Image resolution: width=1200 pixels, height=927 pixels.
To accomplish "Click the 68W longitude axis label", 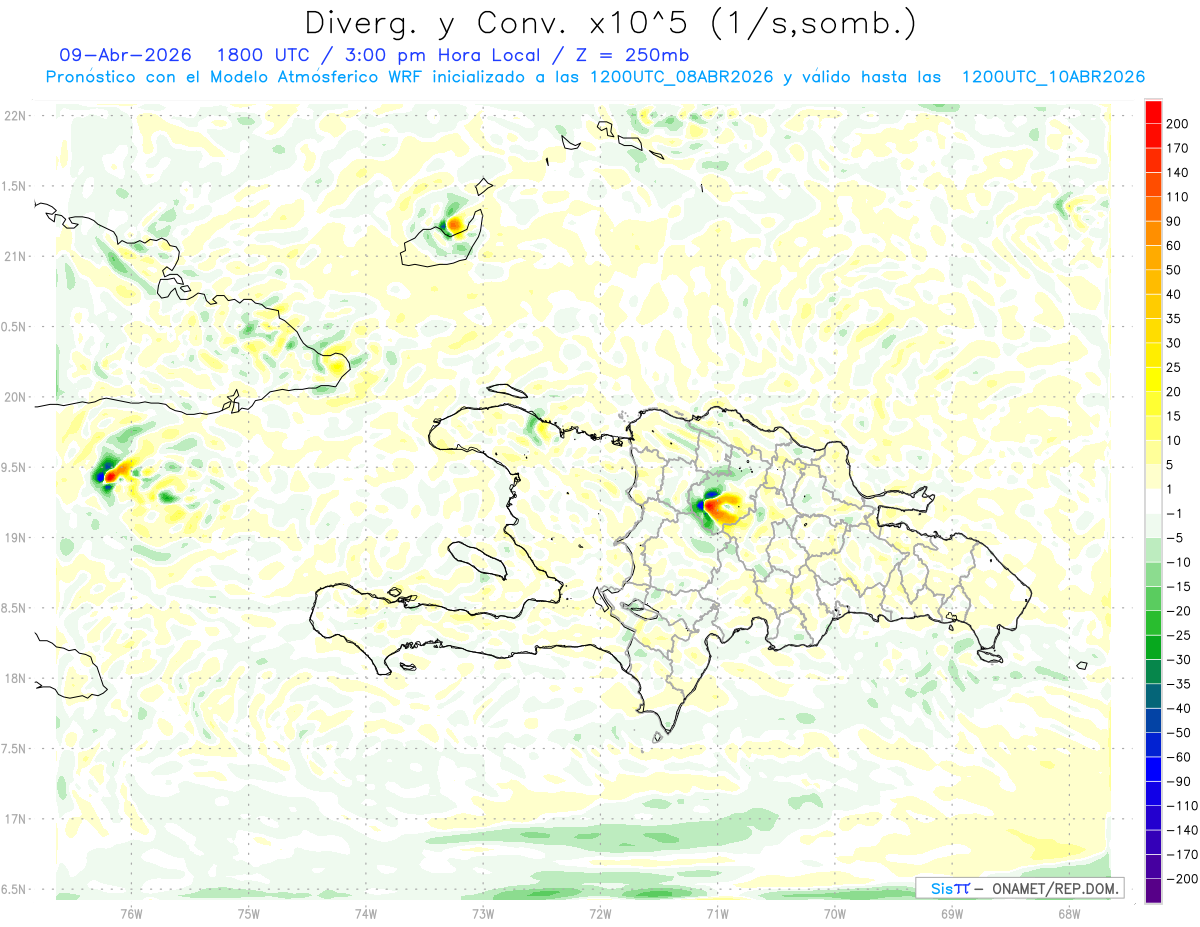I will [x=1068, y=914].
